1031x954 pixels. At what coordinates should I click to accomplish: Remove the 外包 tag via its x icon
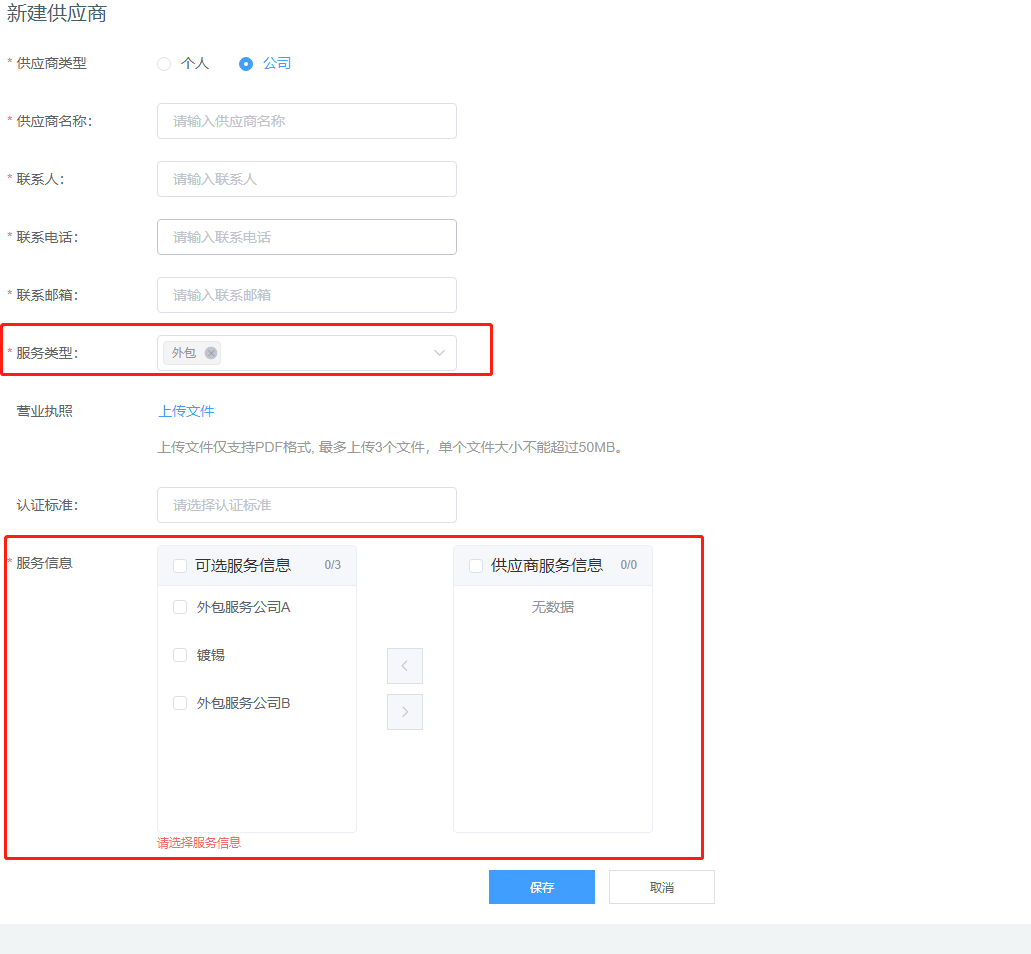click(x=211, y=353)
